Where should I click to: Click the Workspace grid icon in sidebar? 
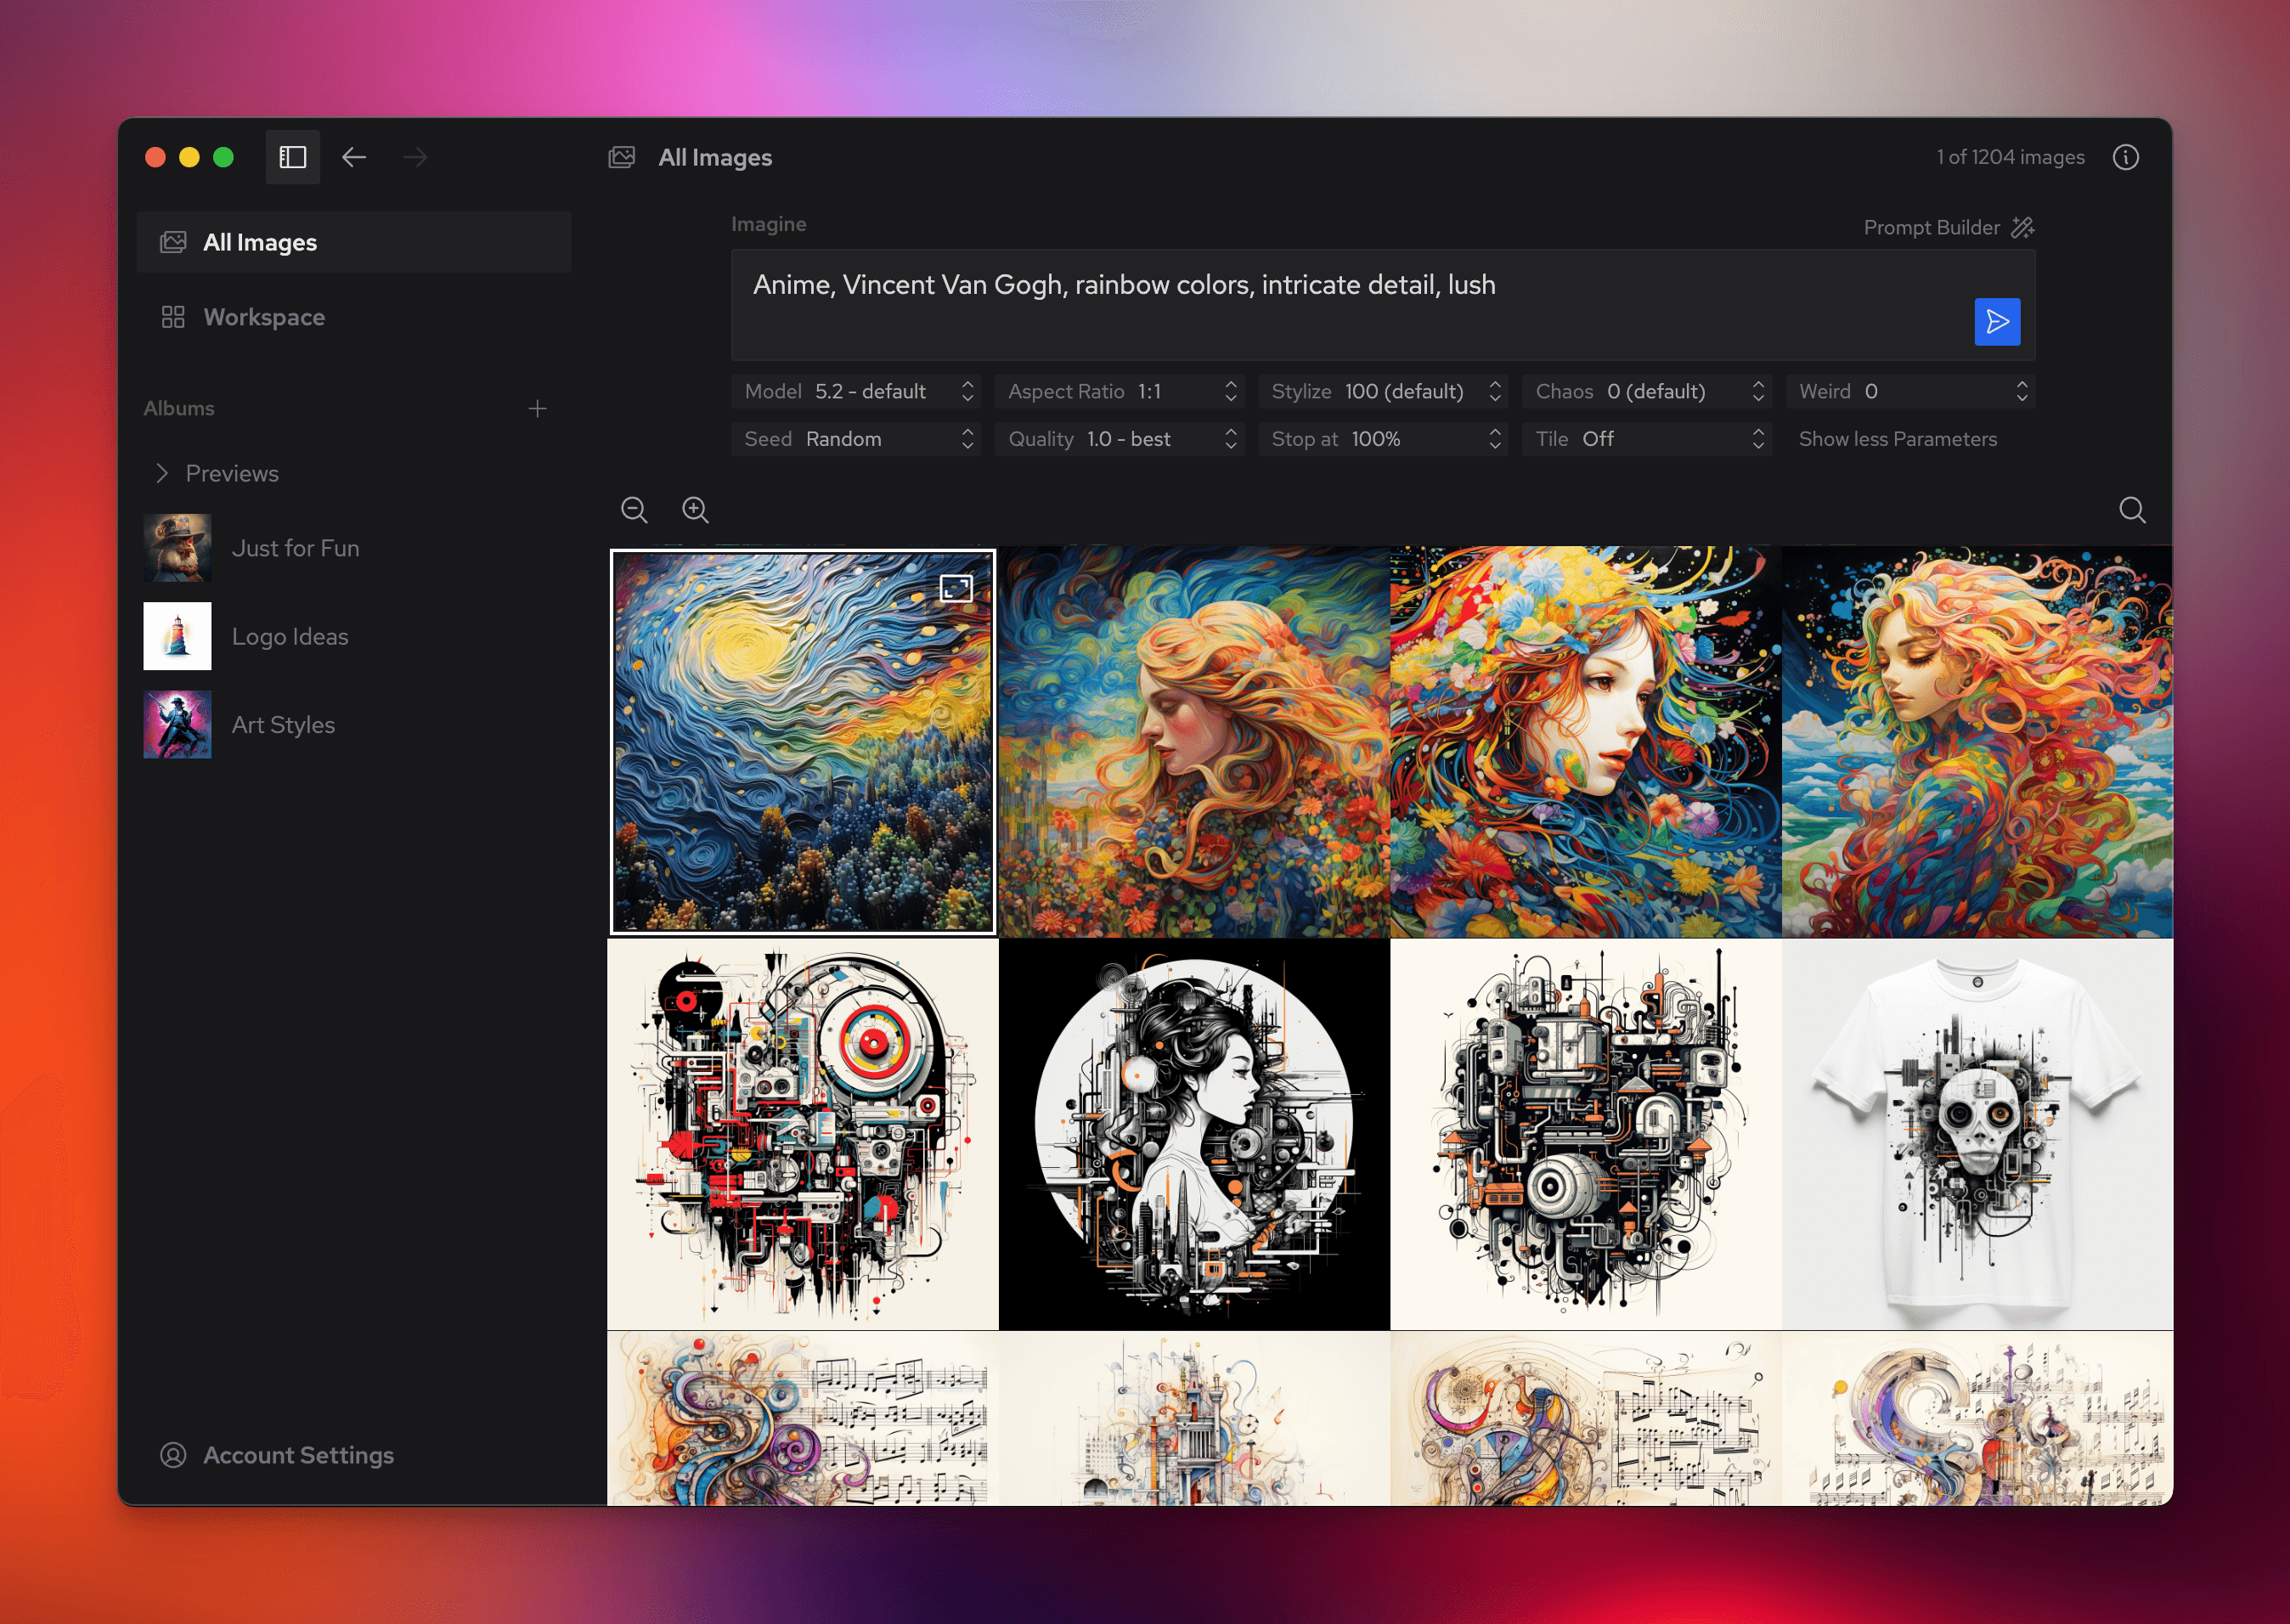click(x=173, y=317)
